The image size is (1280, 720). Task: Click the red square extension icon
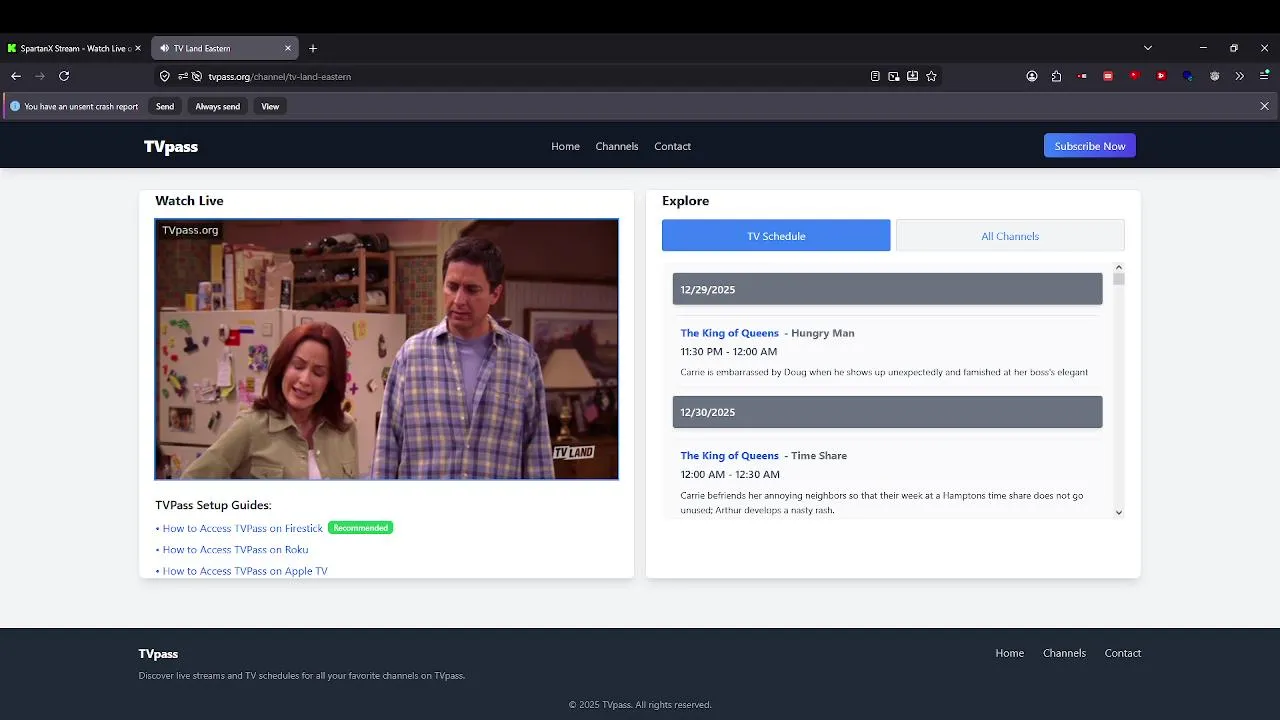1108,76
